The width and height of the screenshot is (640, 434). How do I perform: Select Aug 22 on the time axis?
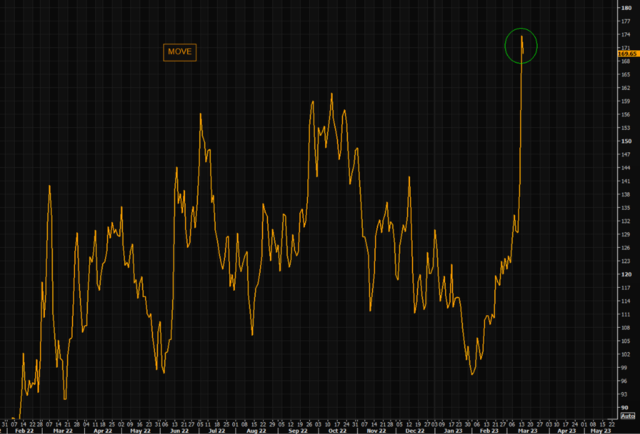tap(256, 429)
